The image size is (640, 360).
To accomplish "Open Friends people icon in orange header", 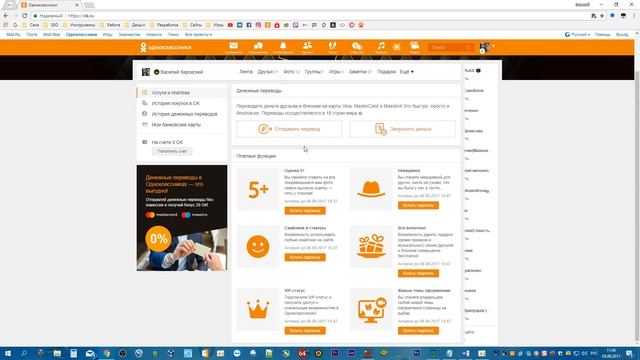I will [x=307, y=47].
